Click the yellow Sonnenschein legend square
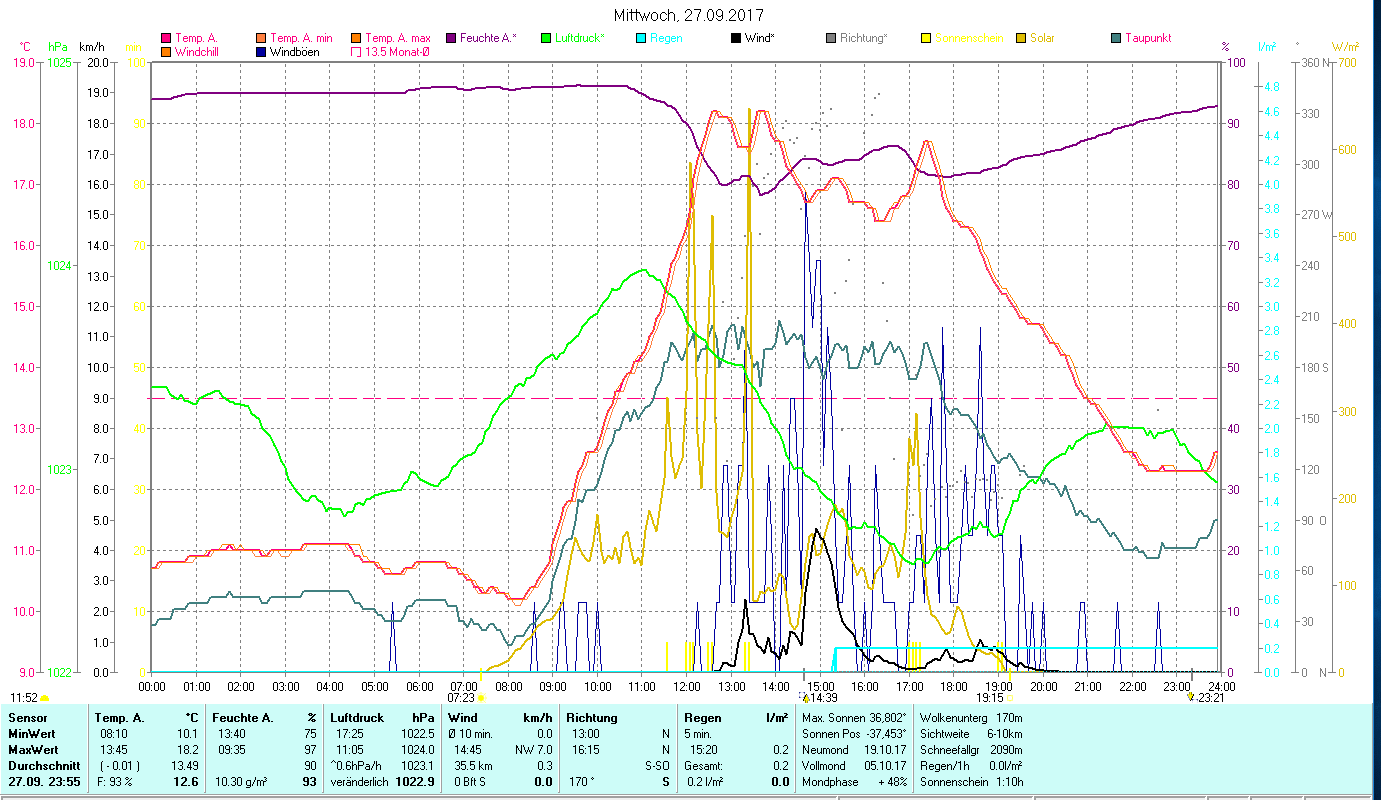This screenshot has height=800, width=1381. (x=926, y=38)
